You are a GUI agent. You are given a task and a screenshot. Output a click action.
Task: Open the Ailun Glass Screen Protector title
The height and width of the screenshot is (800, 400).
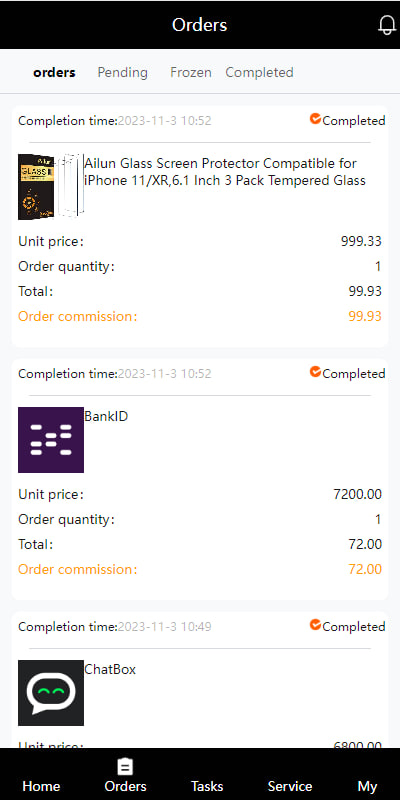225,172
